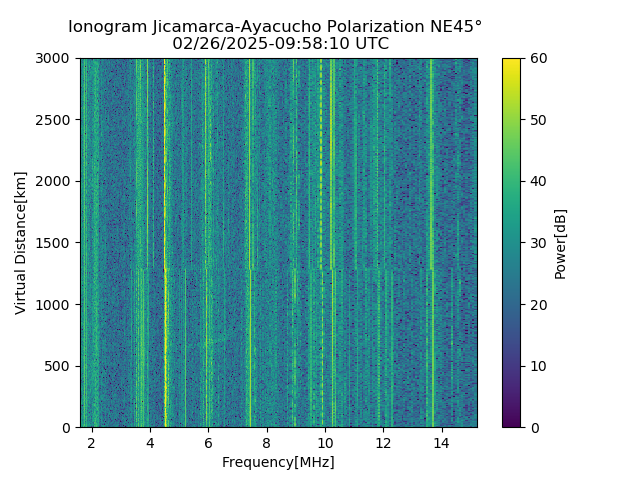The width and height of the screenshot is (640, 480).
Task: Click the timestamp text '02/26/2025-09:58:10 UTC'
Action: [280, 43]
